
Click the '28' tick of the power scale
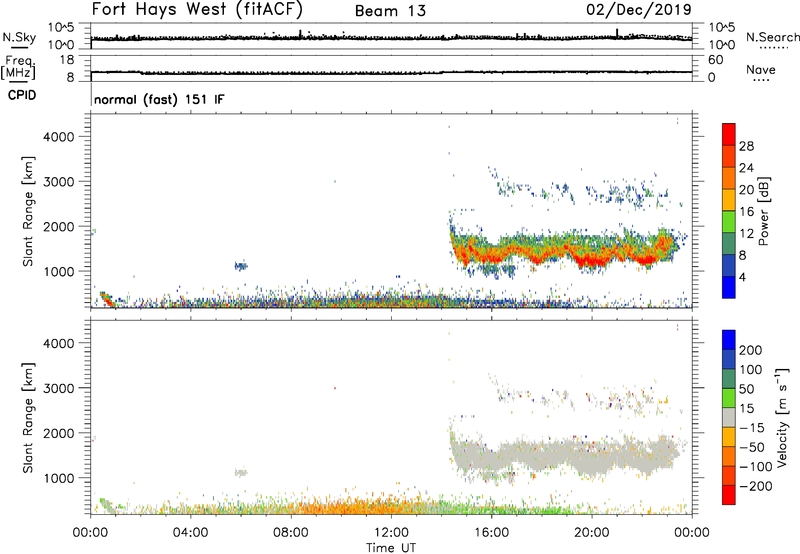(746, 146)
